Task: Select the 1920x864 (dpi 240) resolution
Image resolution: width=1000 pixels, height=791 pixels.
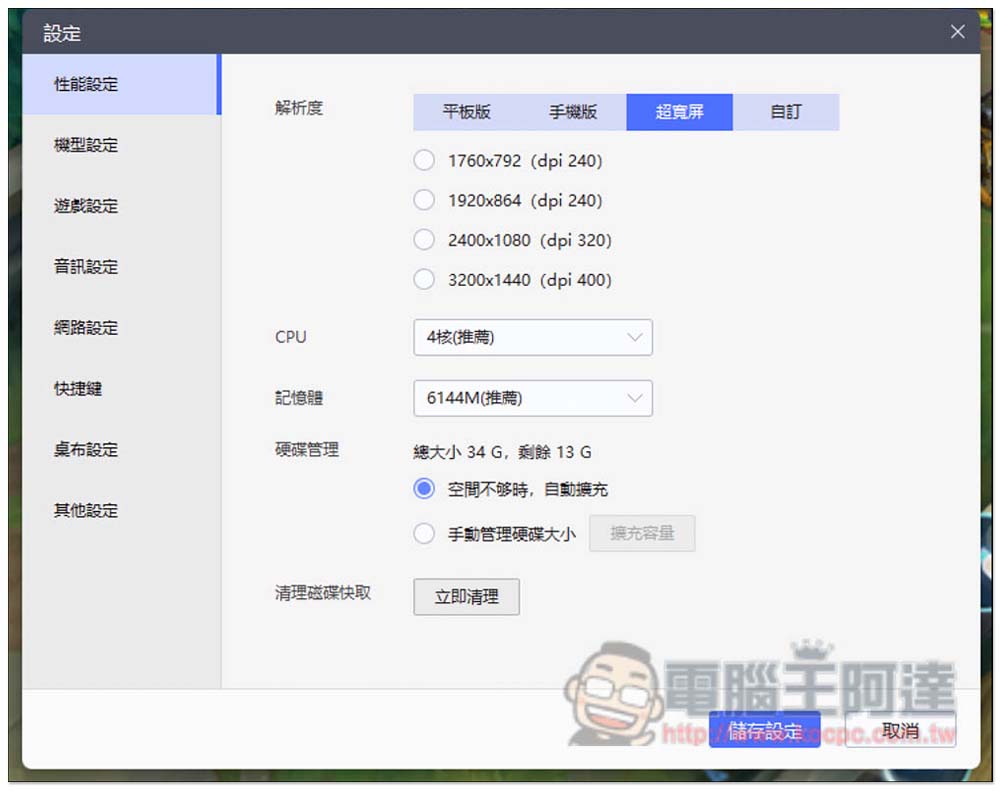Action: coord(424,201)
